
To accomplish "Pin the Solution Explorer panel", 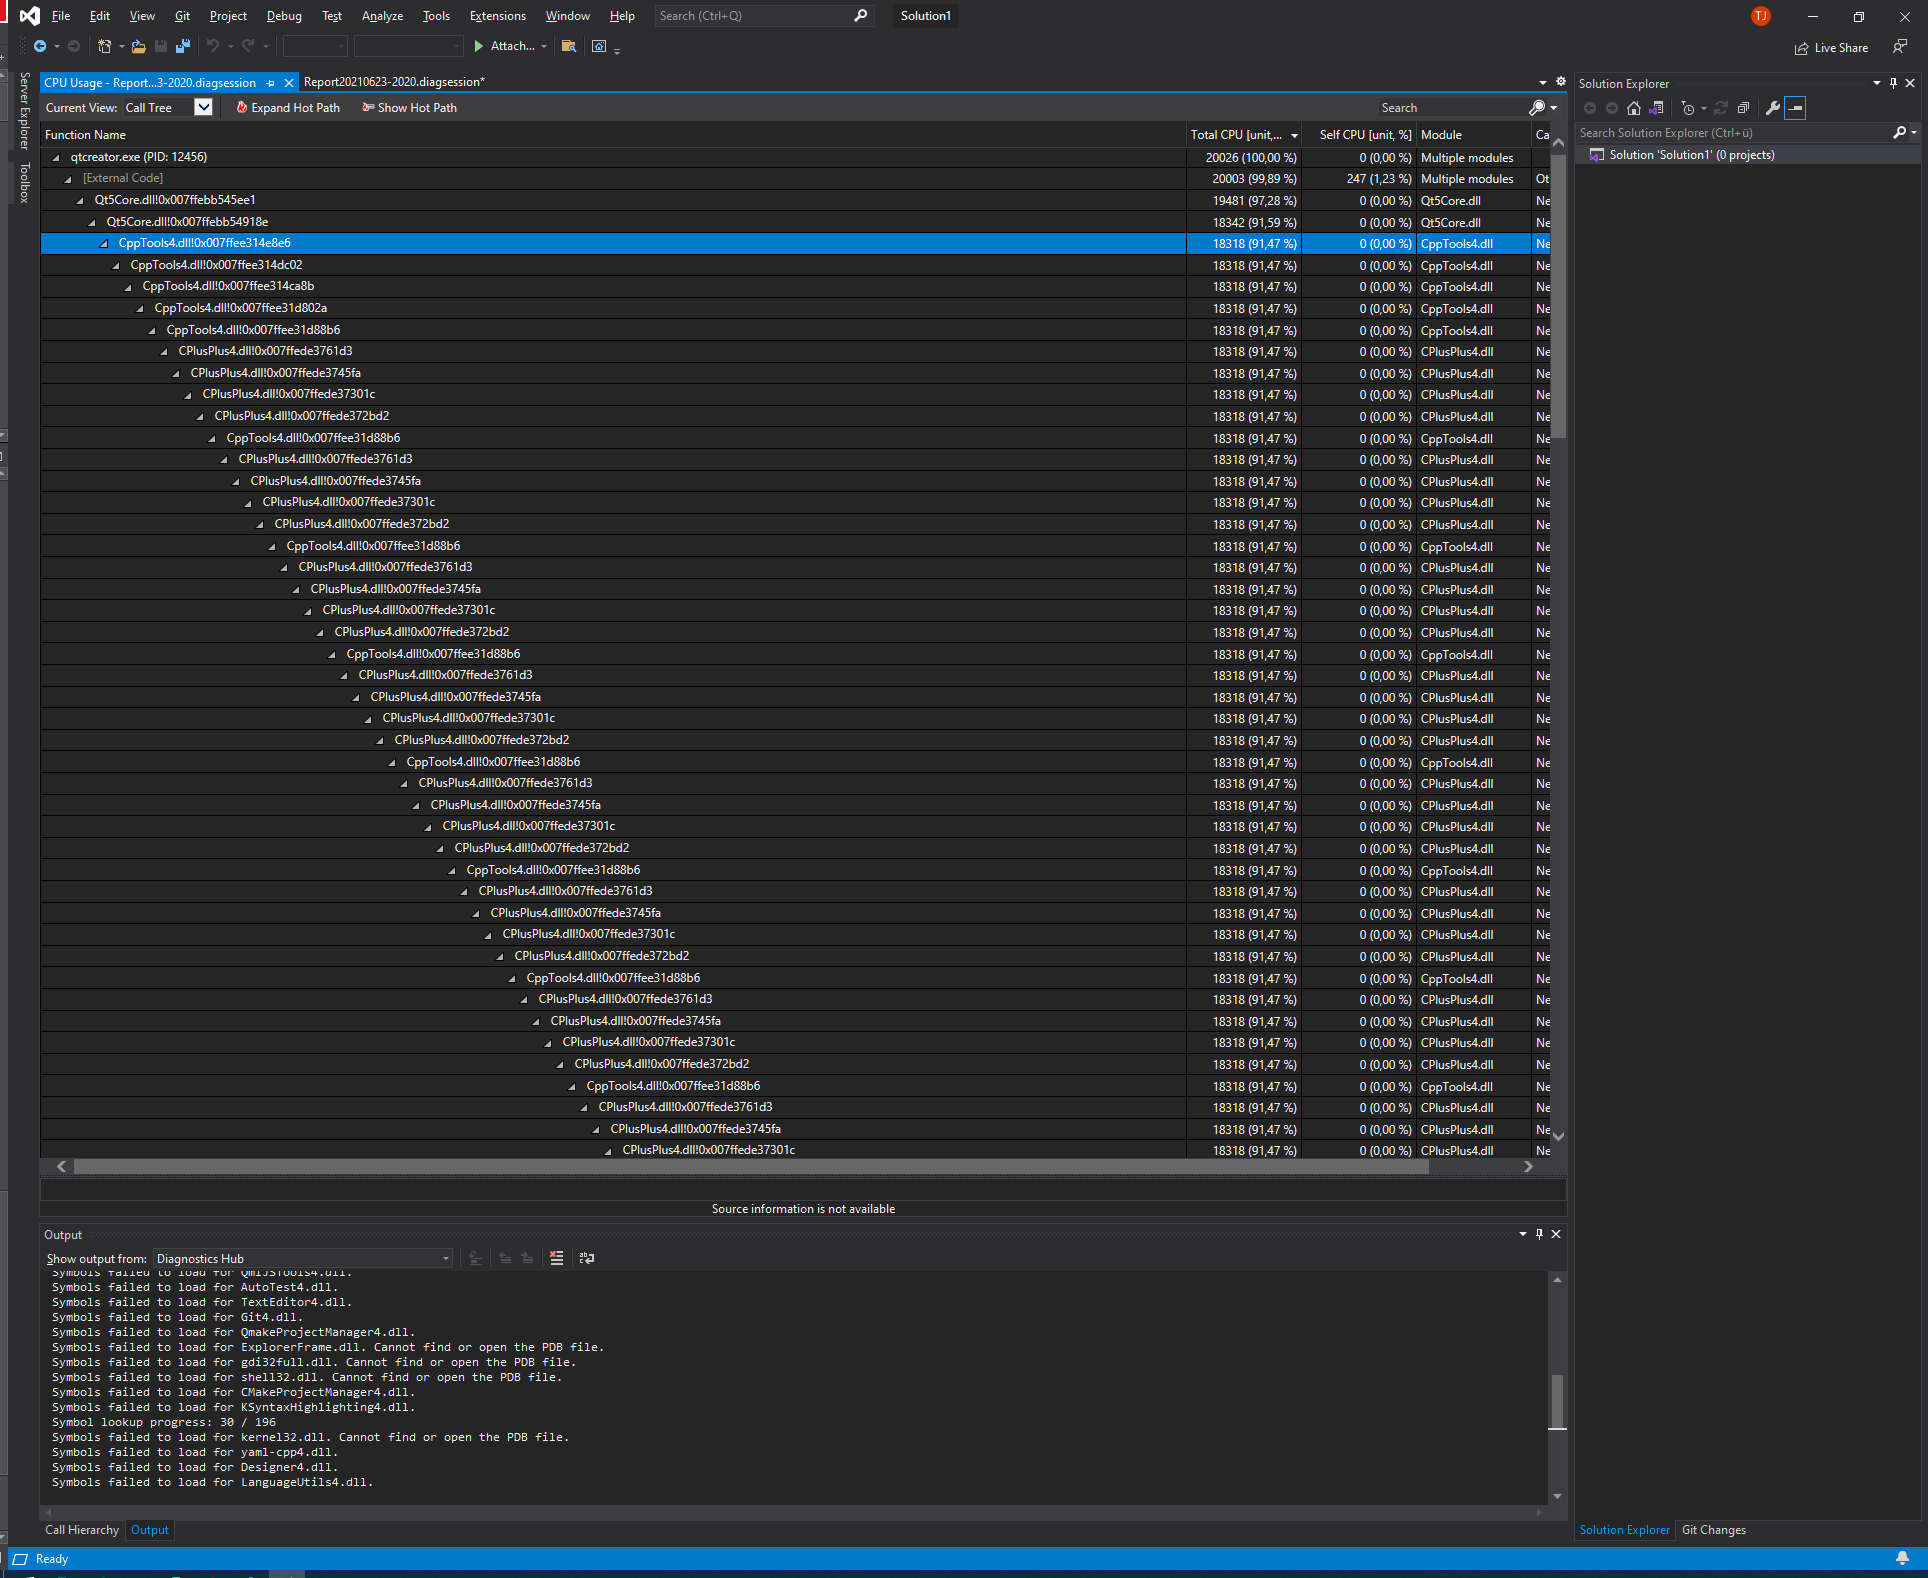I will [1893, 83].
